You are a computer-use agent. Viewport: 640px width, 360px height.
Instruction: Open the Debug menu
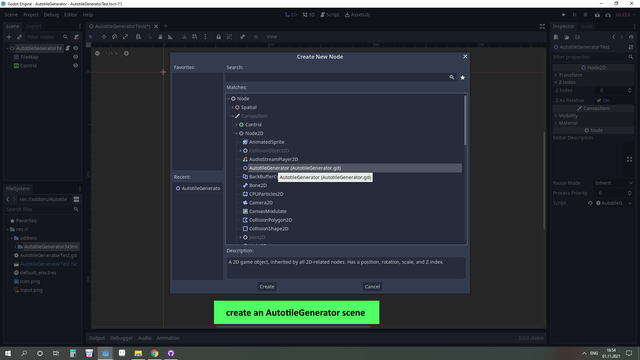[51, 15]
